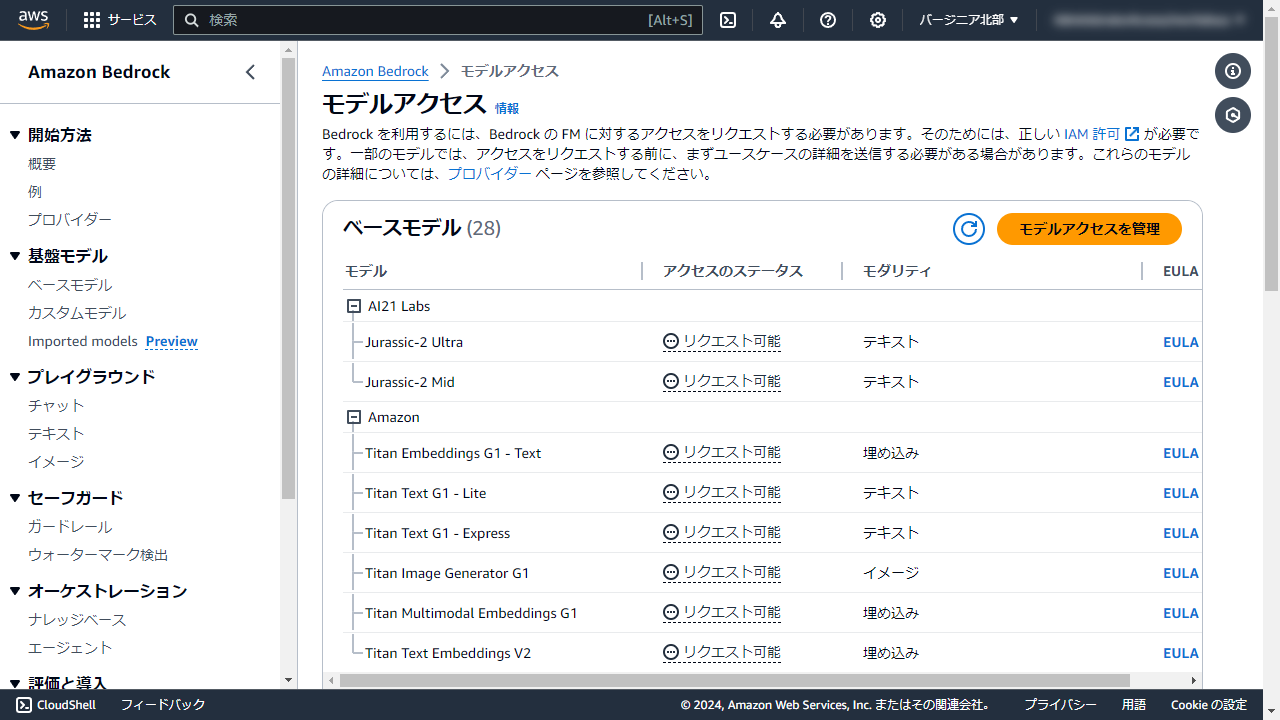The height and width of the screenshot is (720, 1280).
Task: Collapse the Amazon Bedrock sidebar with the chevron
Action: pos(250,72)
